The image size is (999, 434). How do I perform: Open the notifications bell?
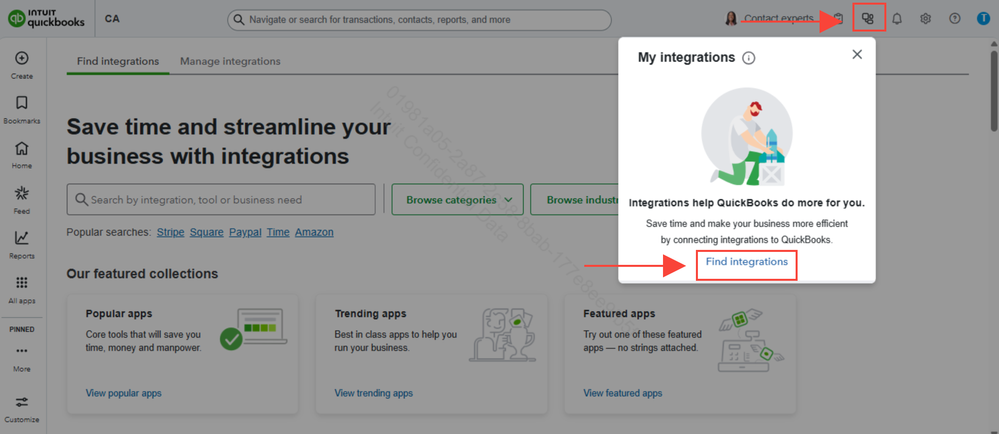(897, 18)
